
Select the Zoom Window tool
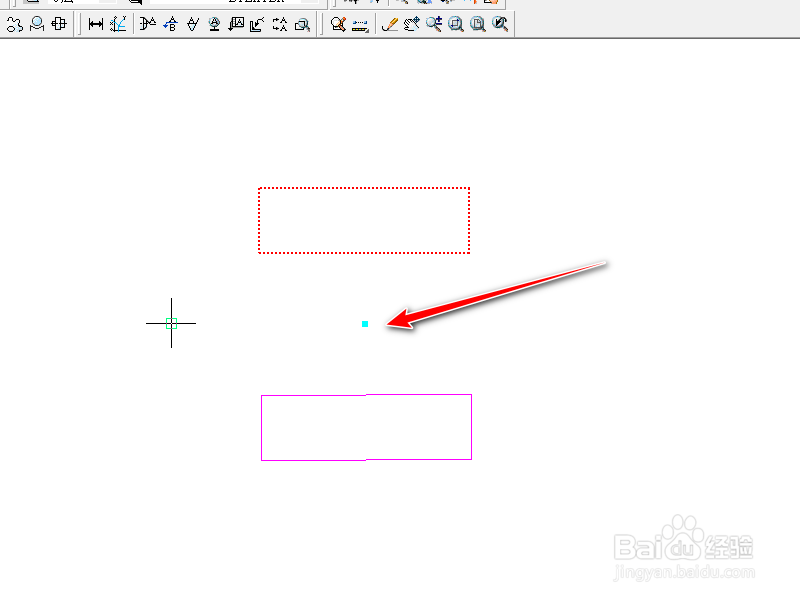tap(456, 24)
